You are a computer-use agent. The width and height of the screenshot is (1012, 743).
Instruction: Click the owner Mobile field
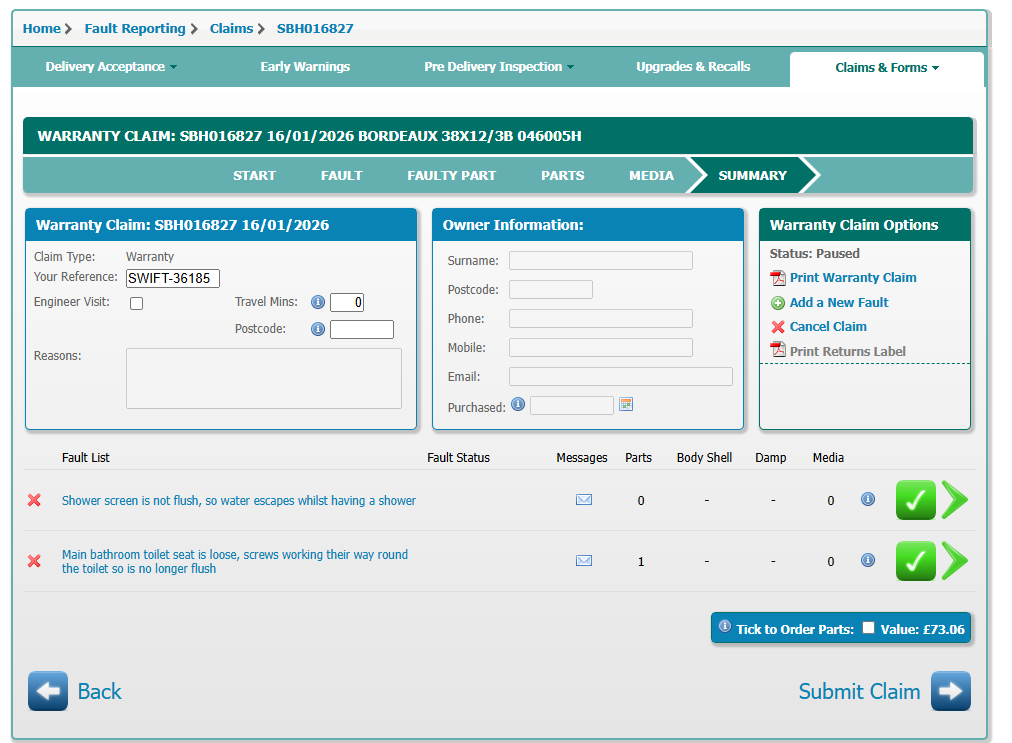600,347
